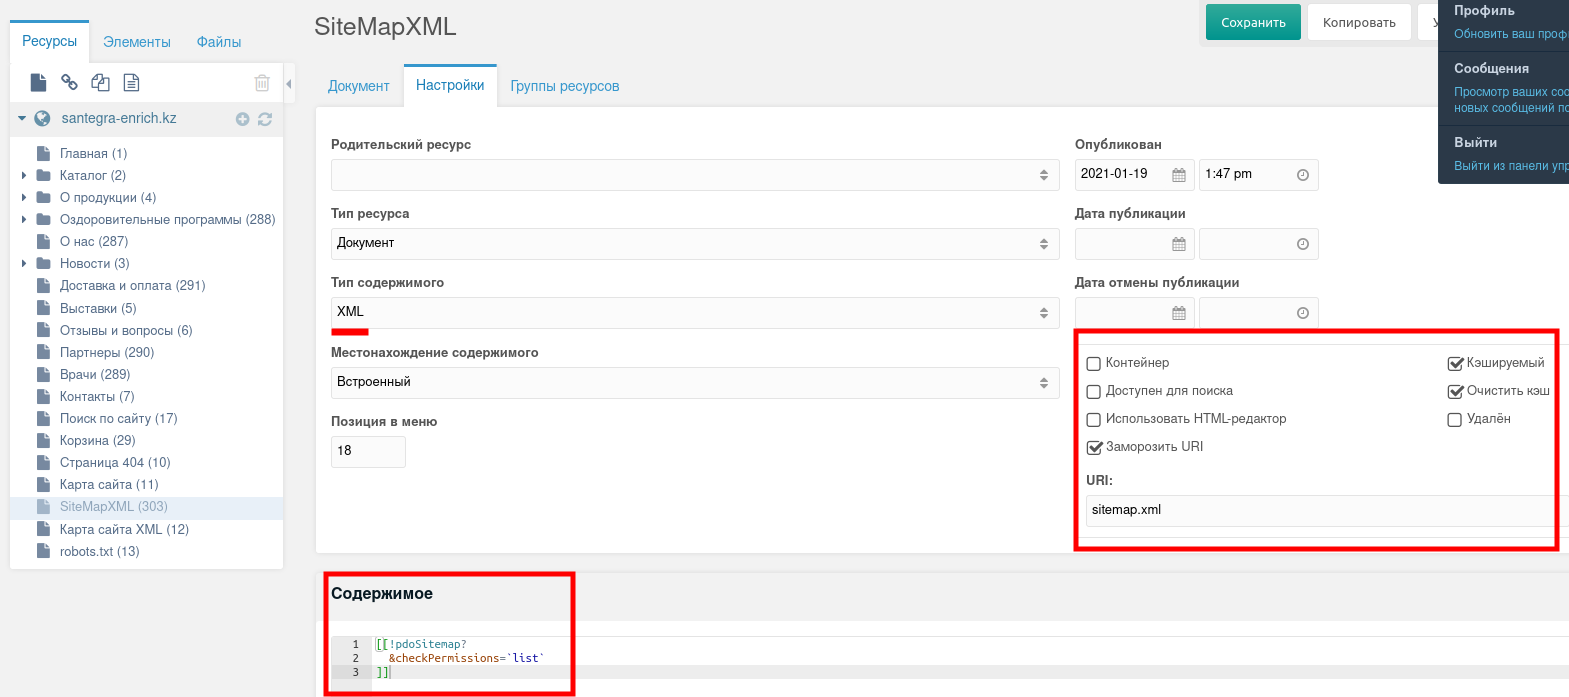Expand the Новости (3) tree node
The width and height of the screenshot is (1569, 697).
click(x=24, y=263)
